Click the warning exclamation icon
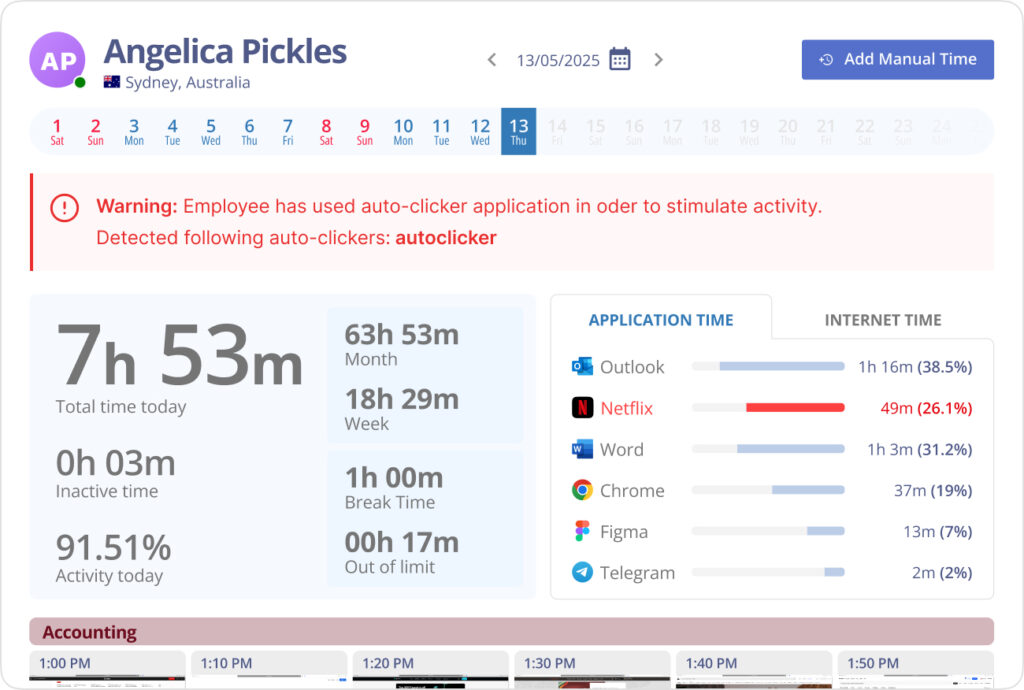The height and width of the screenshot is (690, 1024). (x=64, y=207)
